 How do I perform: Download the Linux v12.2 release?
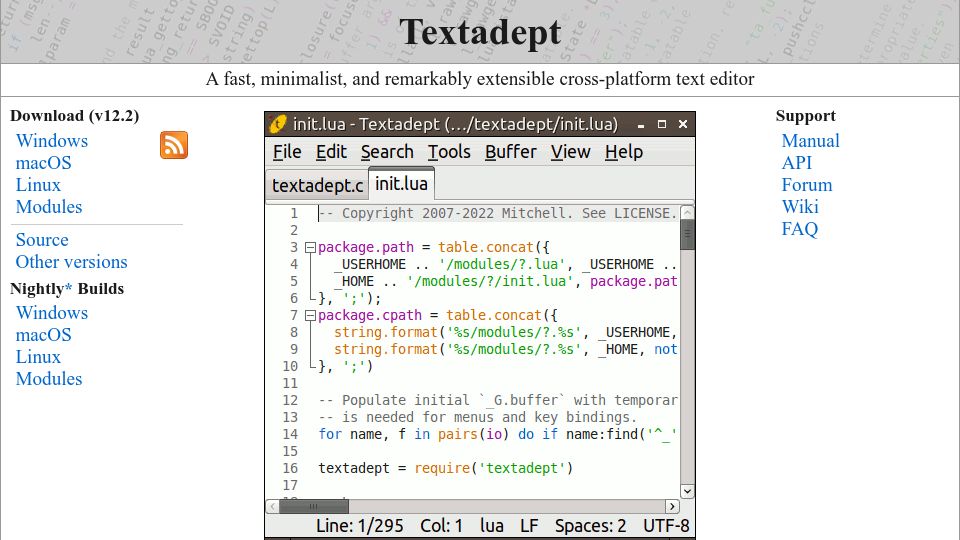[x=38, y=185]
